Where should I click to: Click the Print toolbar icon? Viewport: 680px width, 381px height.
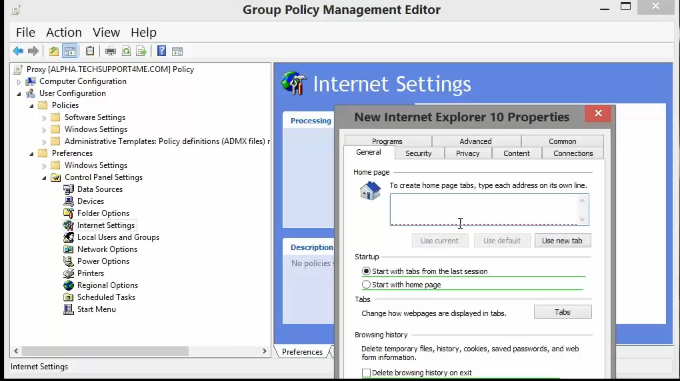tap(111, 51)
